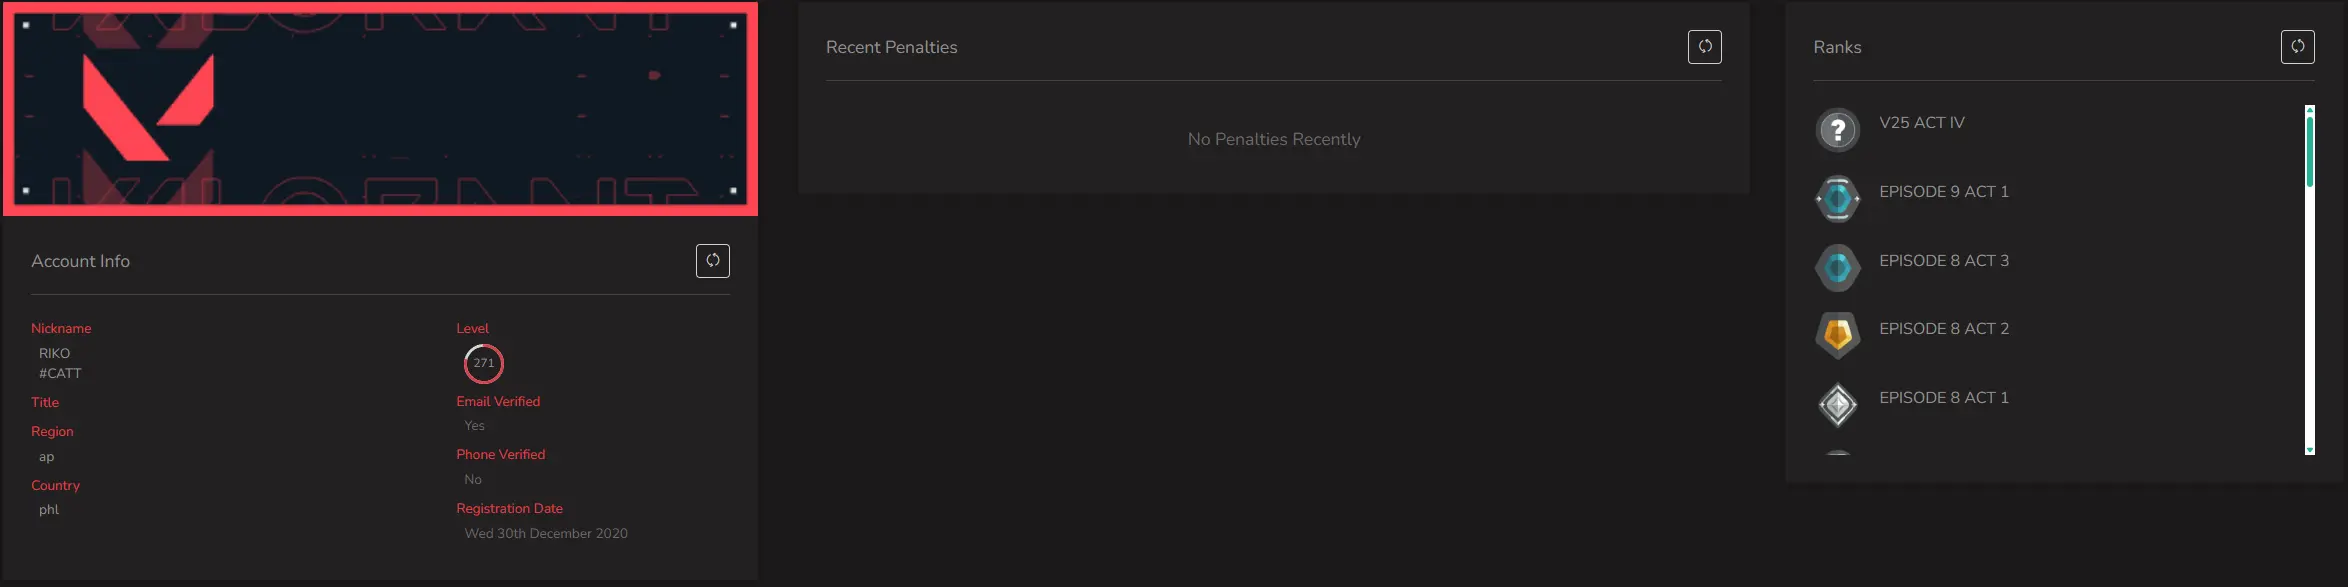
Task: Refresh the Recent Penalties panel
Action: pyautogui.click(x=1704, y=47)
